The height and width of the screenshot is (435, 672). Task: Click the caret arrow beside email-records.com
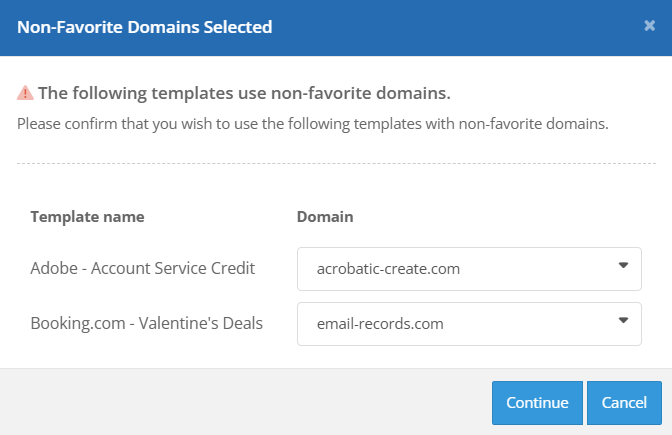(623, 321)
